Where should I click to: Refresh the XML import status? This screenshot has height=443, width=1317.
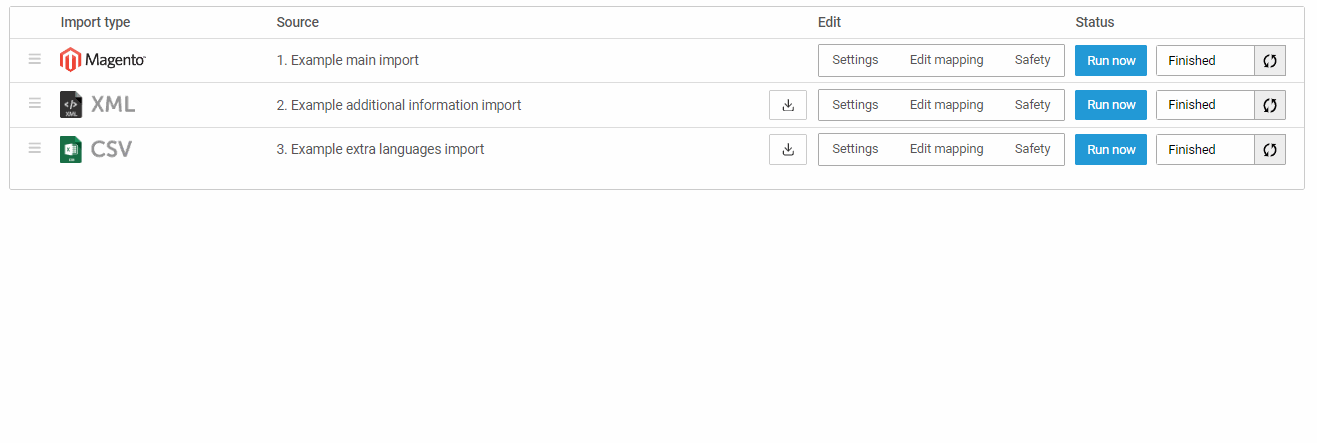pyautogui.click(x=1270, y=105)
